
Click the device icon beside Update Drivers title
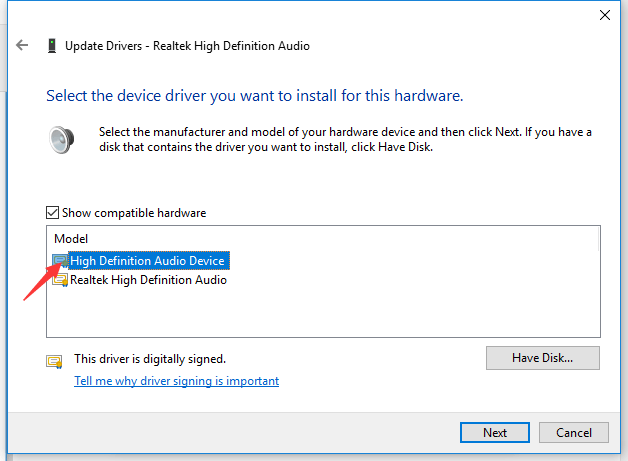pyautogui.click(x=51, y=46)
